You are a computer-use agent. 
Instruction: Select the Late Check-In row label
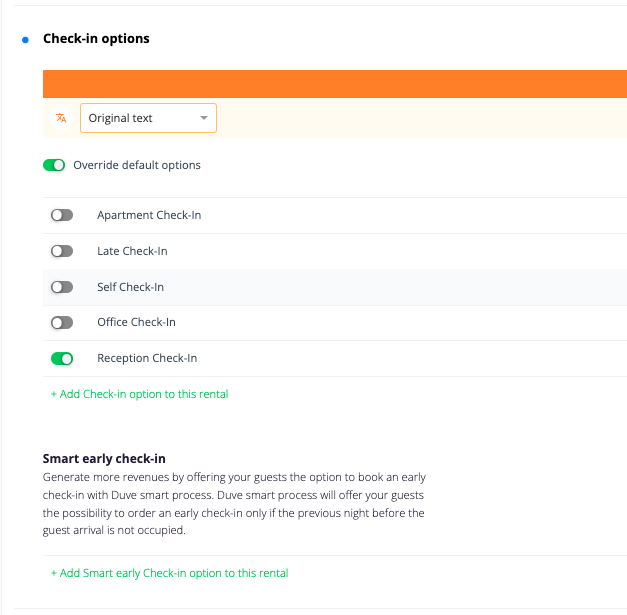[132, 251]
